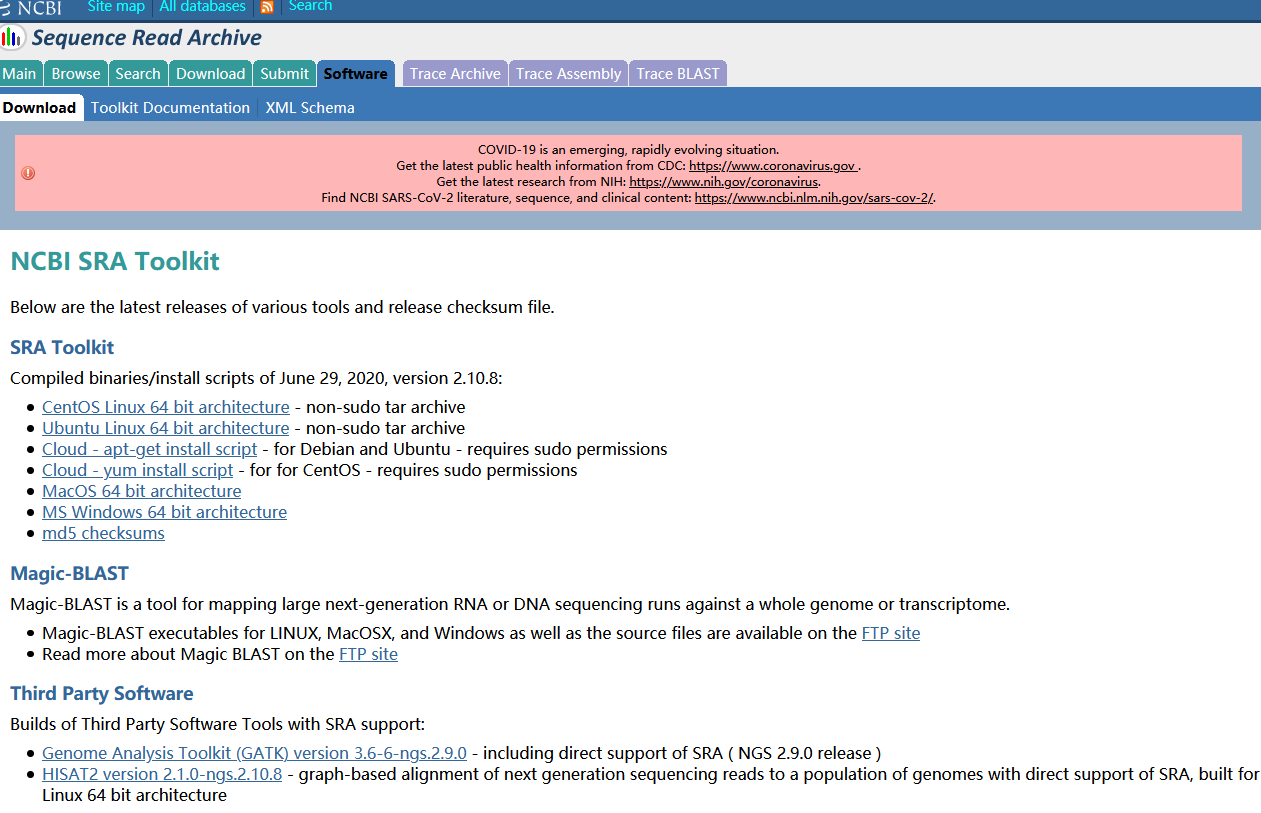Click the All databases link
1261x813 pixels.
[202, 6]
